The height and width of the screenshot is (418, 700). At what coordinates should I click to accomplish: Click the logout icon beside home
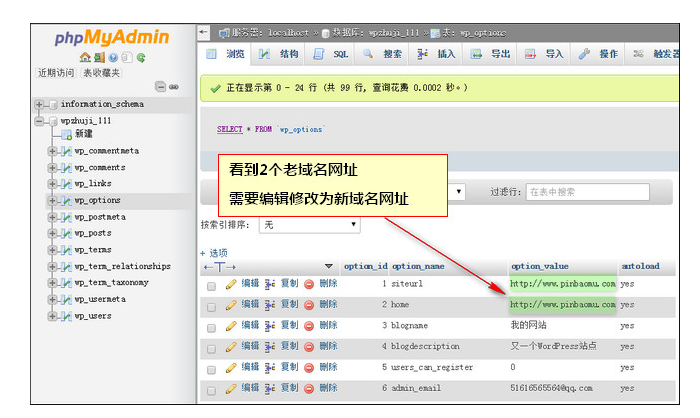click(x=99, y=57)
